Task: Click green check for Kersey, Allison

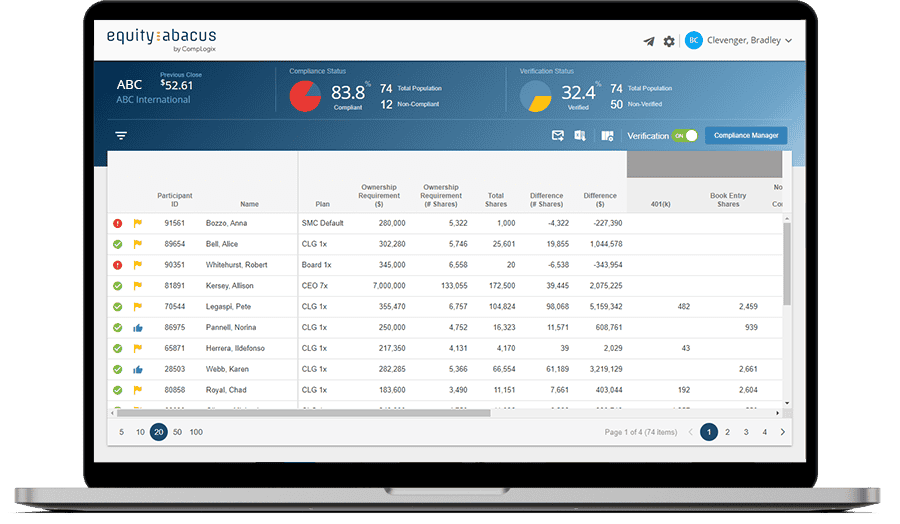Action: (x=118, y=286)
